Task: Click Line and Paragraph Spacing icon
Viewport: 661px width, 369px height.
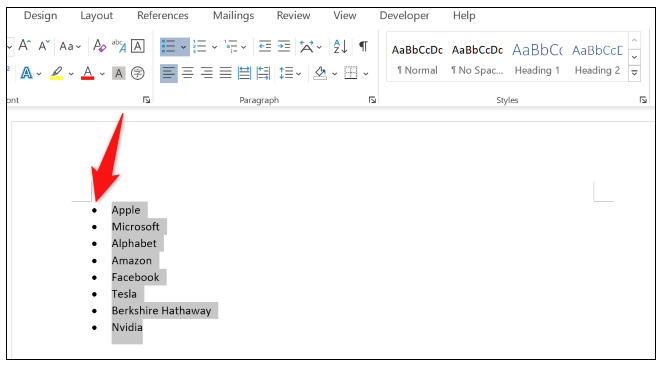Action: click(x=286, y=73)
